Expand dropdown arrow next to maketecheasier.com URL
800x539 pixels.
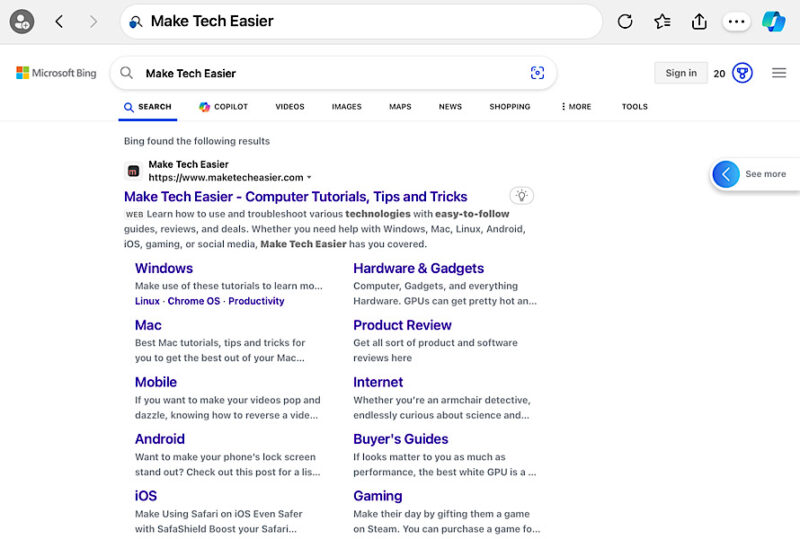coord(309,178)
